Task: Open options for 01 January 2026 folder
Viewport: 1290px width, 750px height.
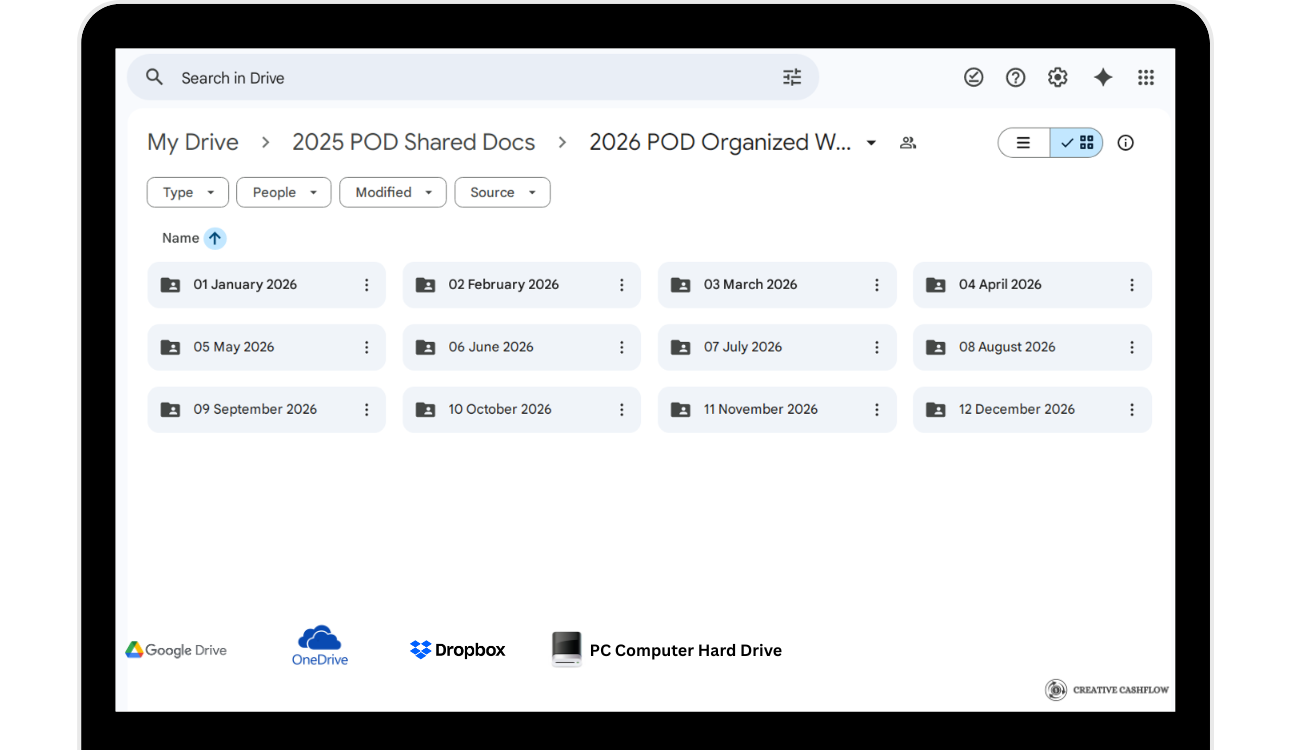Action: (366, 284)
